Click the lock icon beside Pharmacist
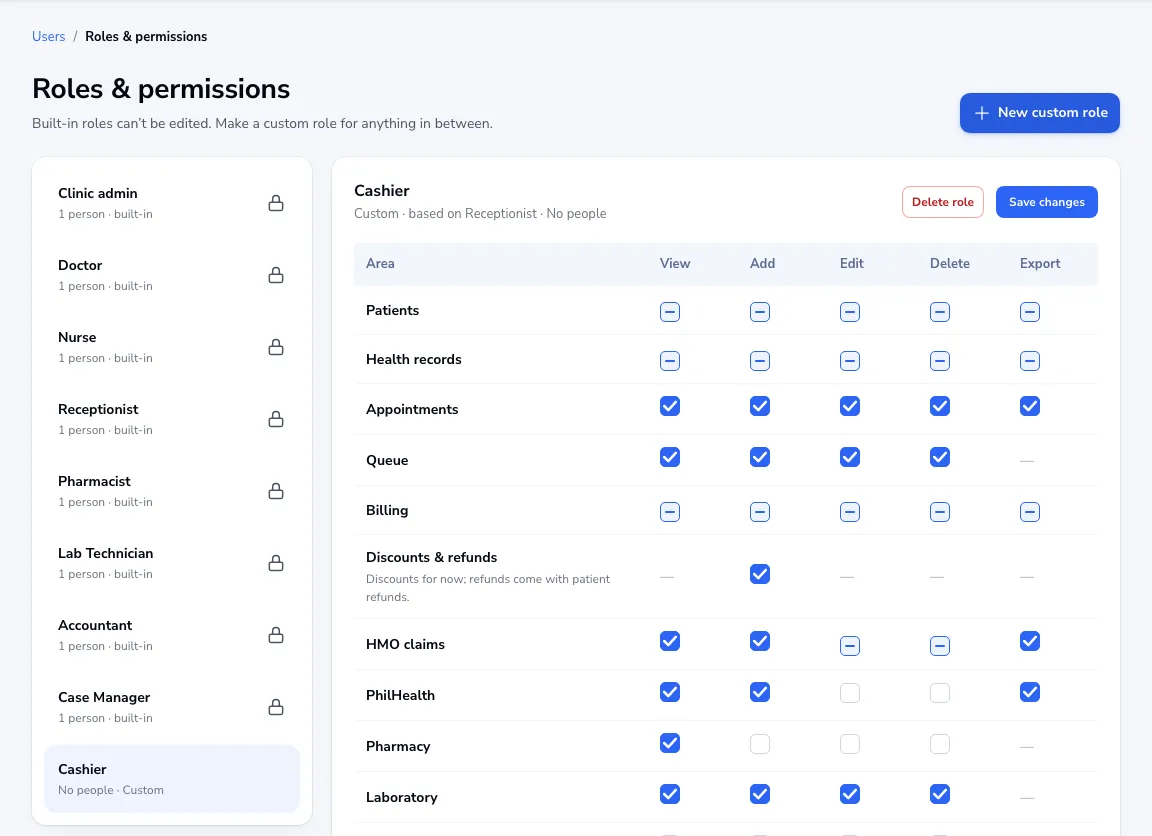Screen dimensions: 1152x836 click(x=276, y=491)
